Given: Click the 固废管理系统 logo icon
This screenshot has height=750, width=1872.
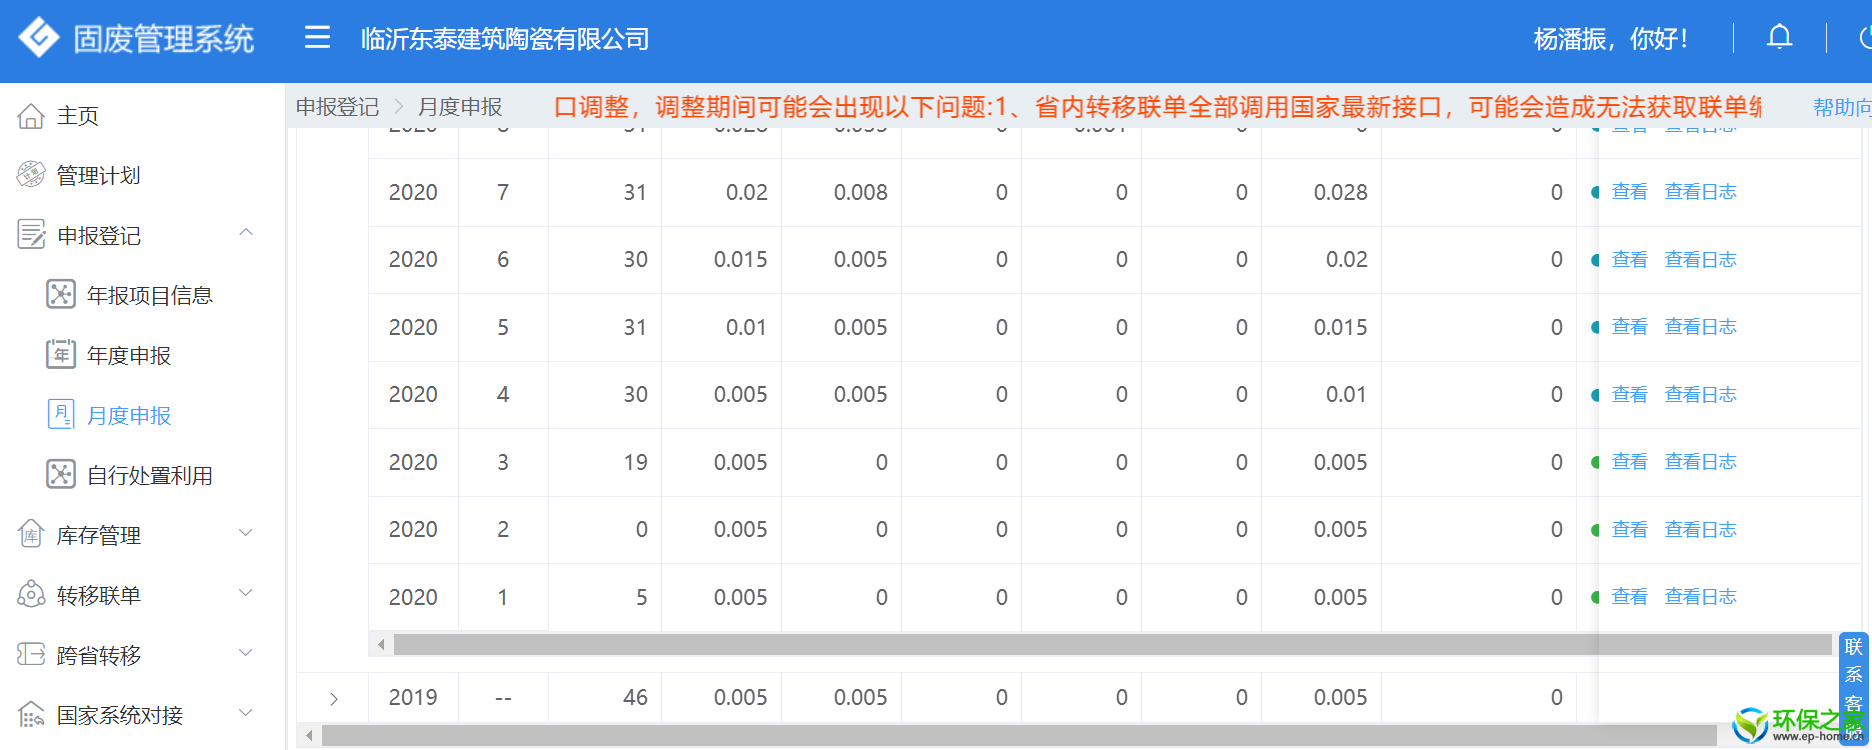Looking at the screenshot, I should point(39,38).
